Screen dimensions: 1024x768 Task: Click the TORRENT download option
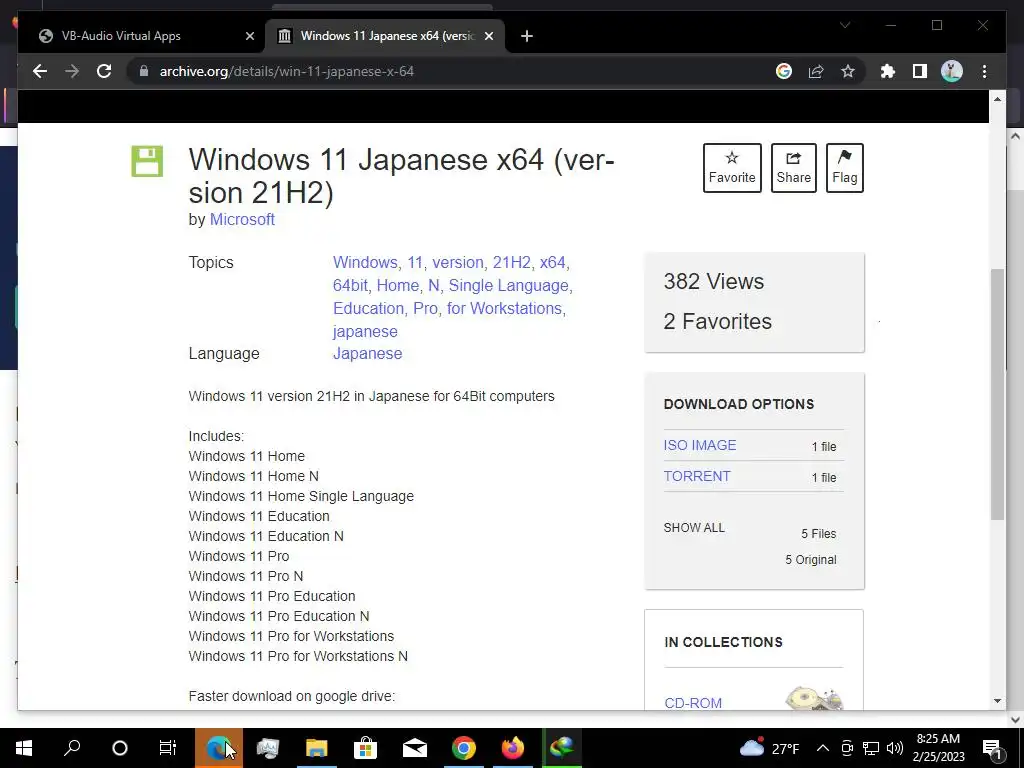[x=697, y=476]
